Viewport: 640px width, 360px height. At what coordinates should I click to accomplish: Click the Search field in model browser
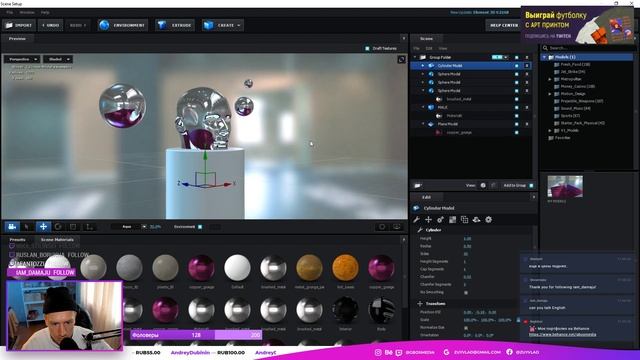coord(590,48)
